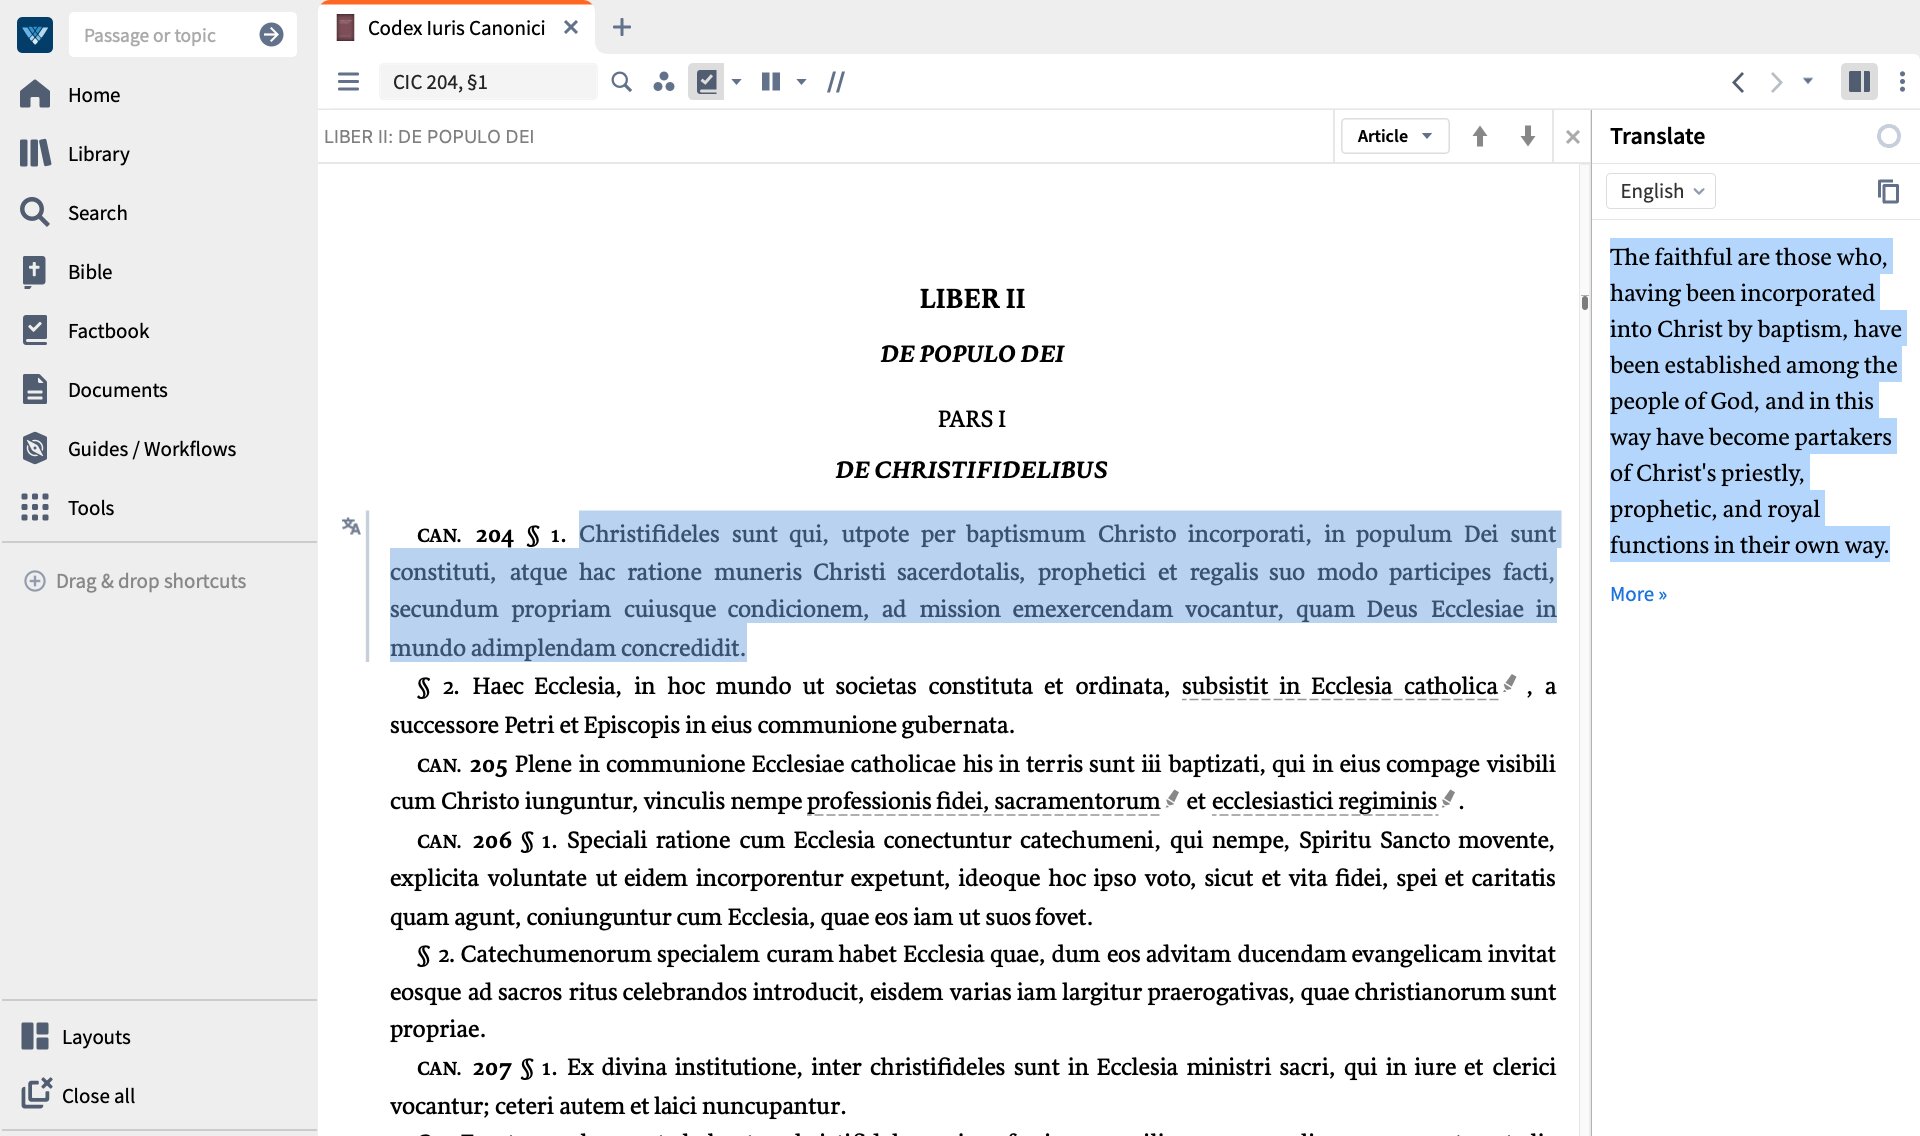Viewport: 1920px width, 1136px height.
Task: Expand notes and highlights options arrow
Action: pyautogui.click(x=737, y=82)
